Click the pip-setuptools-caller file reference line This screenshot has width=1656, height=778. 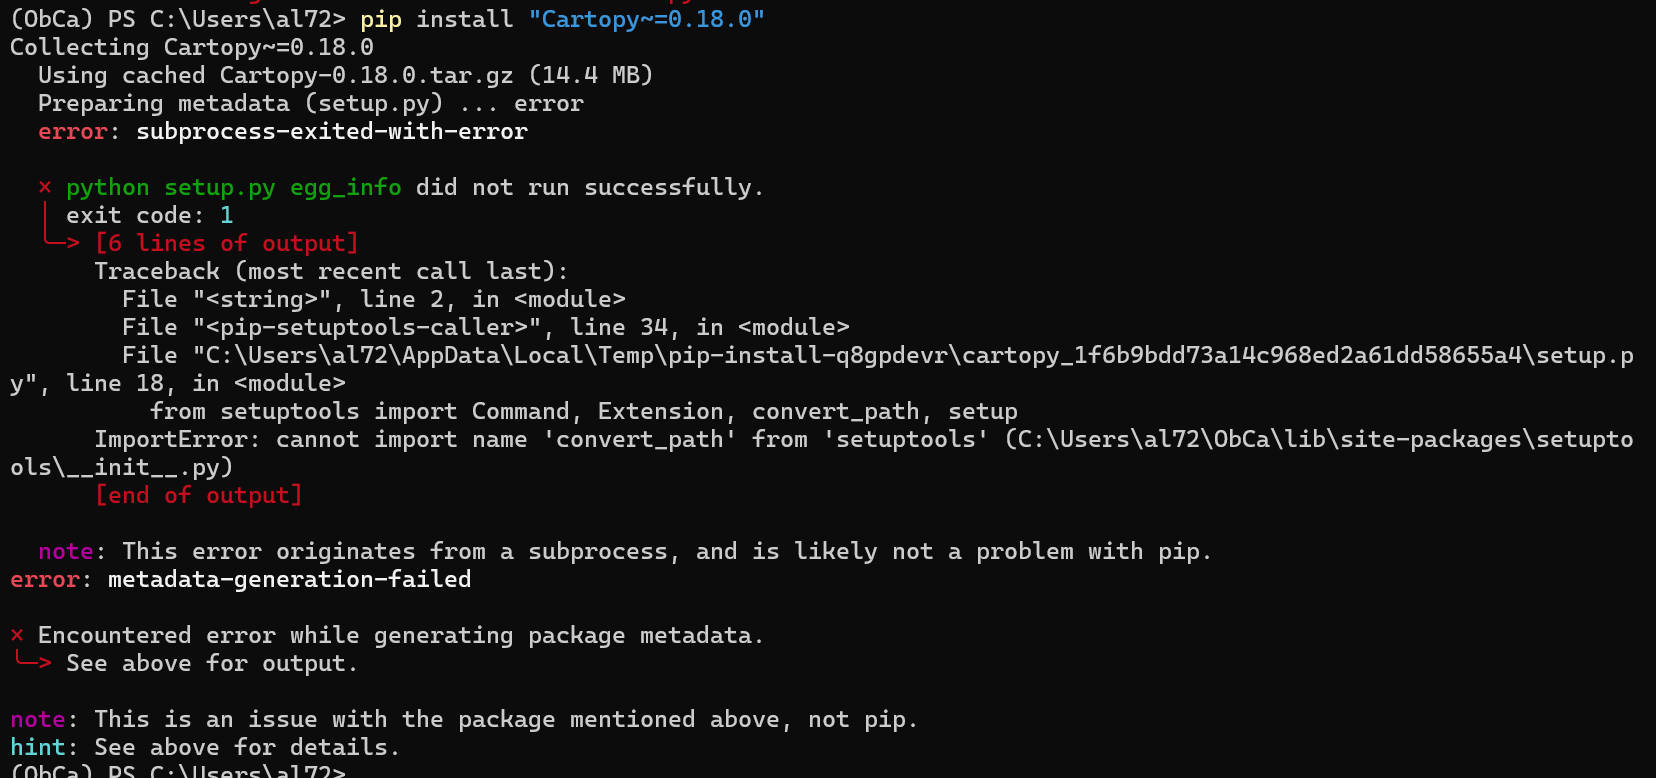486,327
